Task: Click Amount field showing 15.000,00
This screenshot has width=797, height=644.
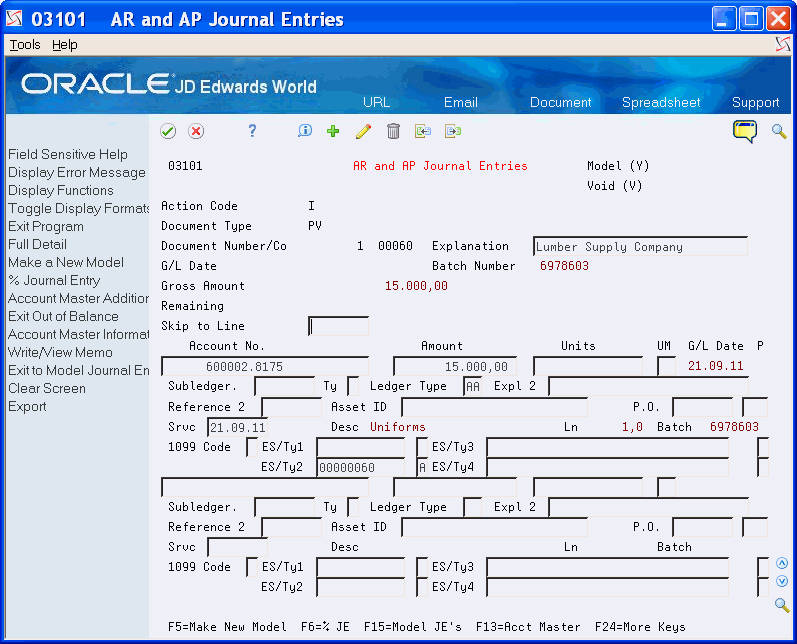Action: pos(455,366)
